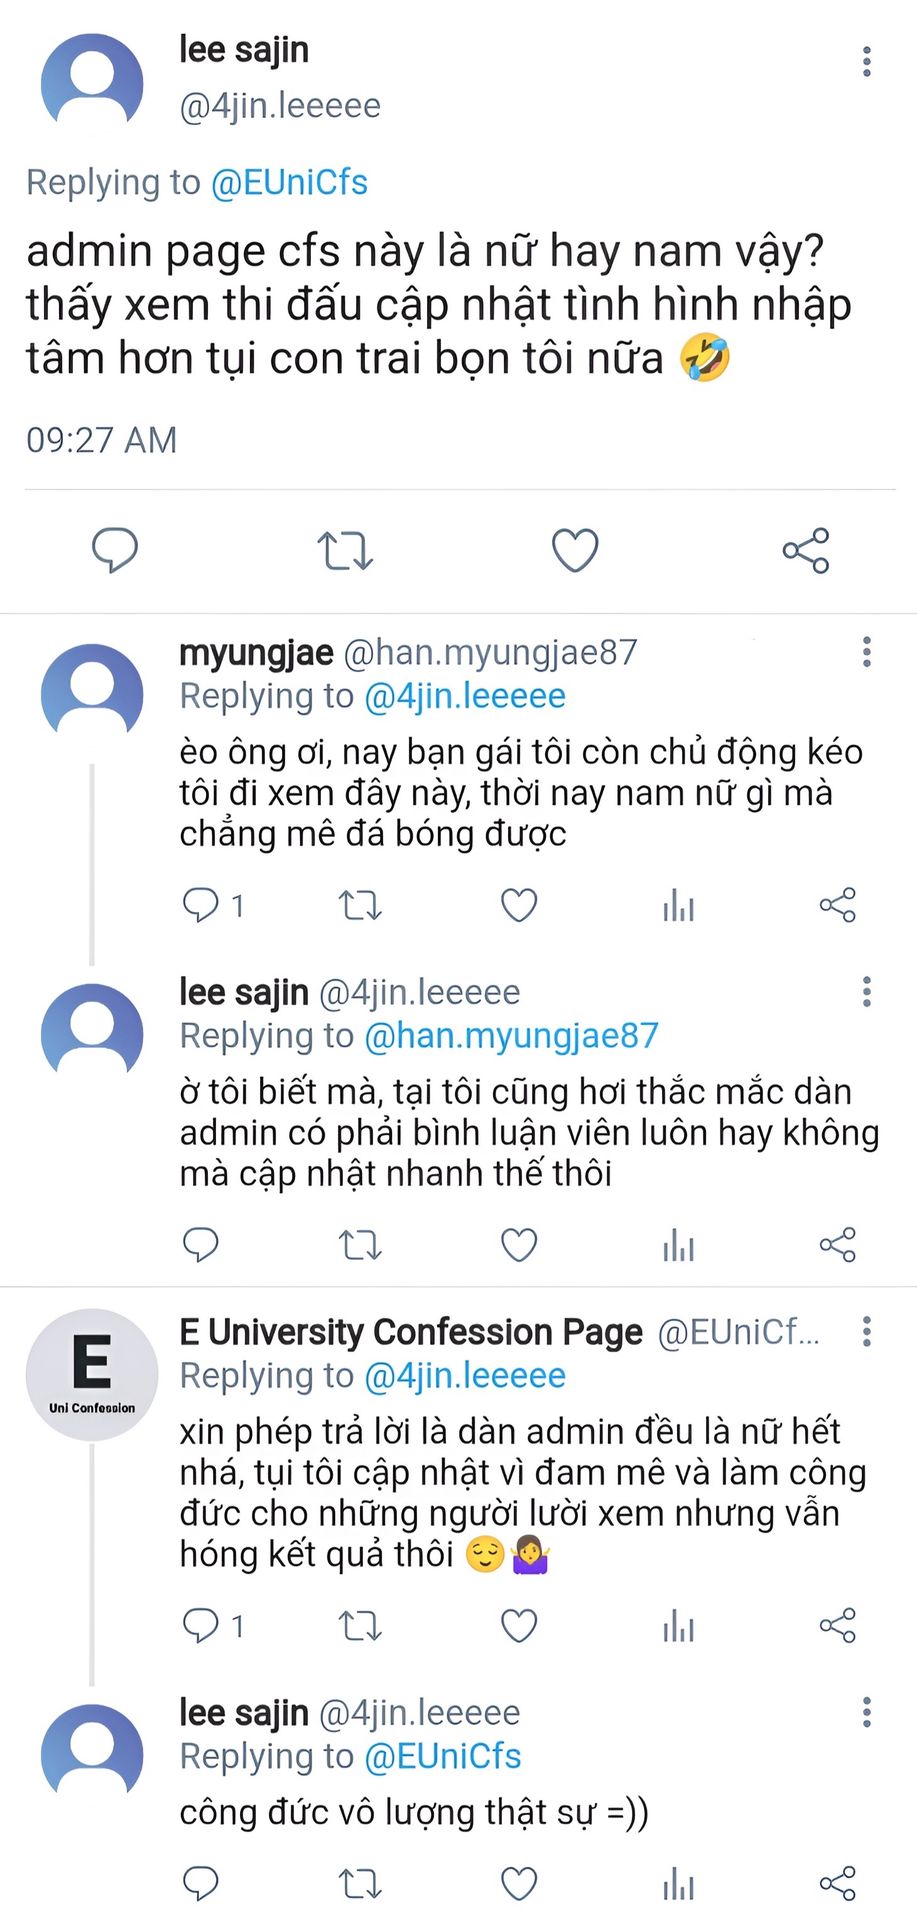Open more options on myungjae's reply
917x1920 pixels.
click(867, 652)
